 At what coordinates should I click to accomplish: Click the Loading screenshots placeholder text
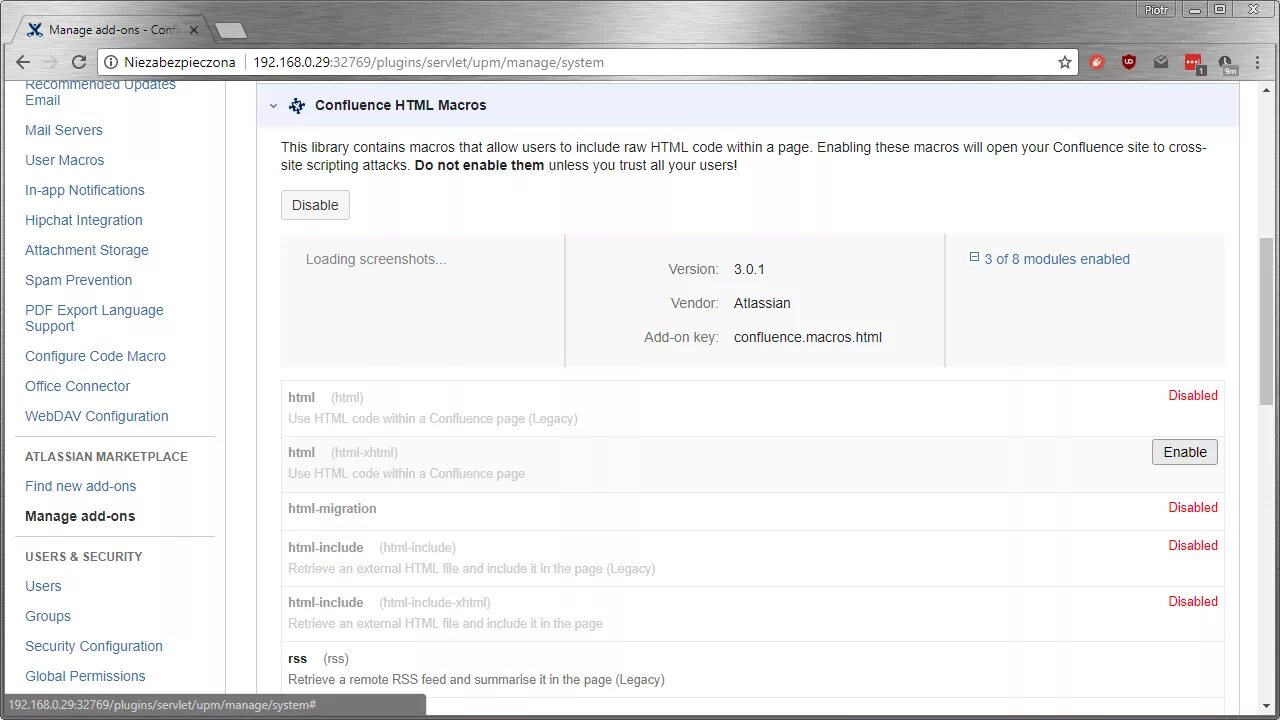click(x=376, y=259)
